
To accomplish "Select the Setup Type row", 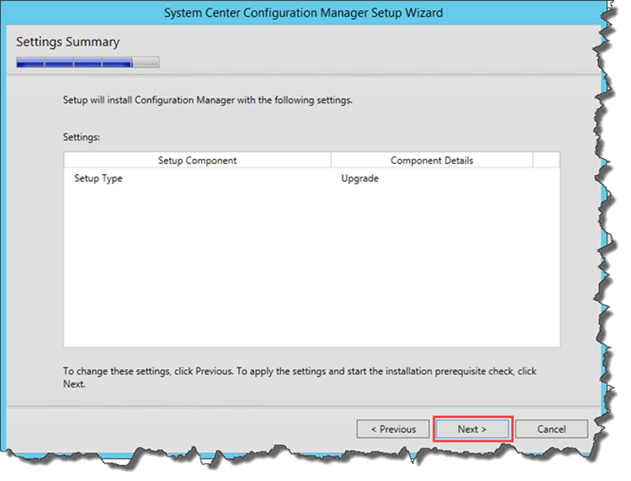I will pyautogui.click(x=311, y=178).
